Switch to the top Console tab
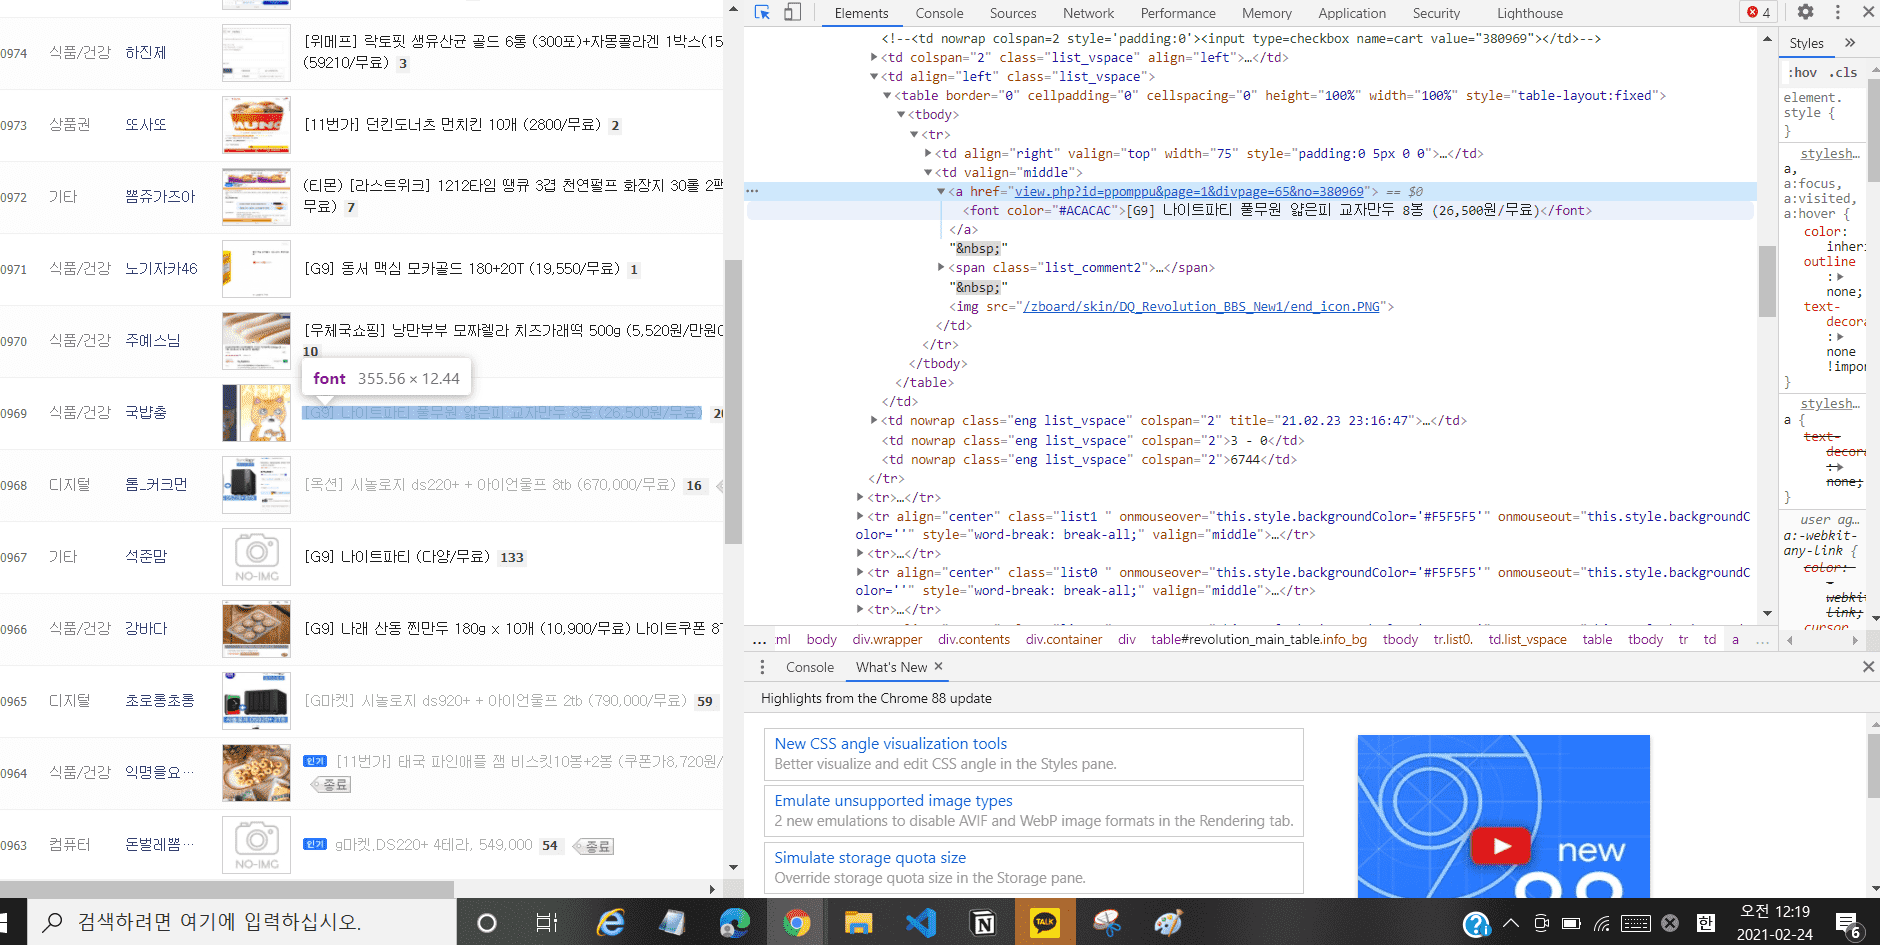This screenshot has width=1880, height=945. (x=939, y=13)
